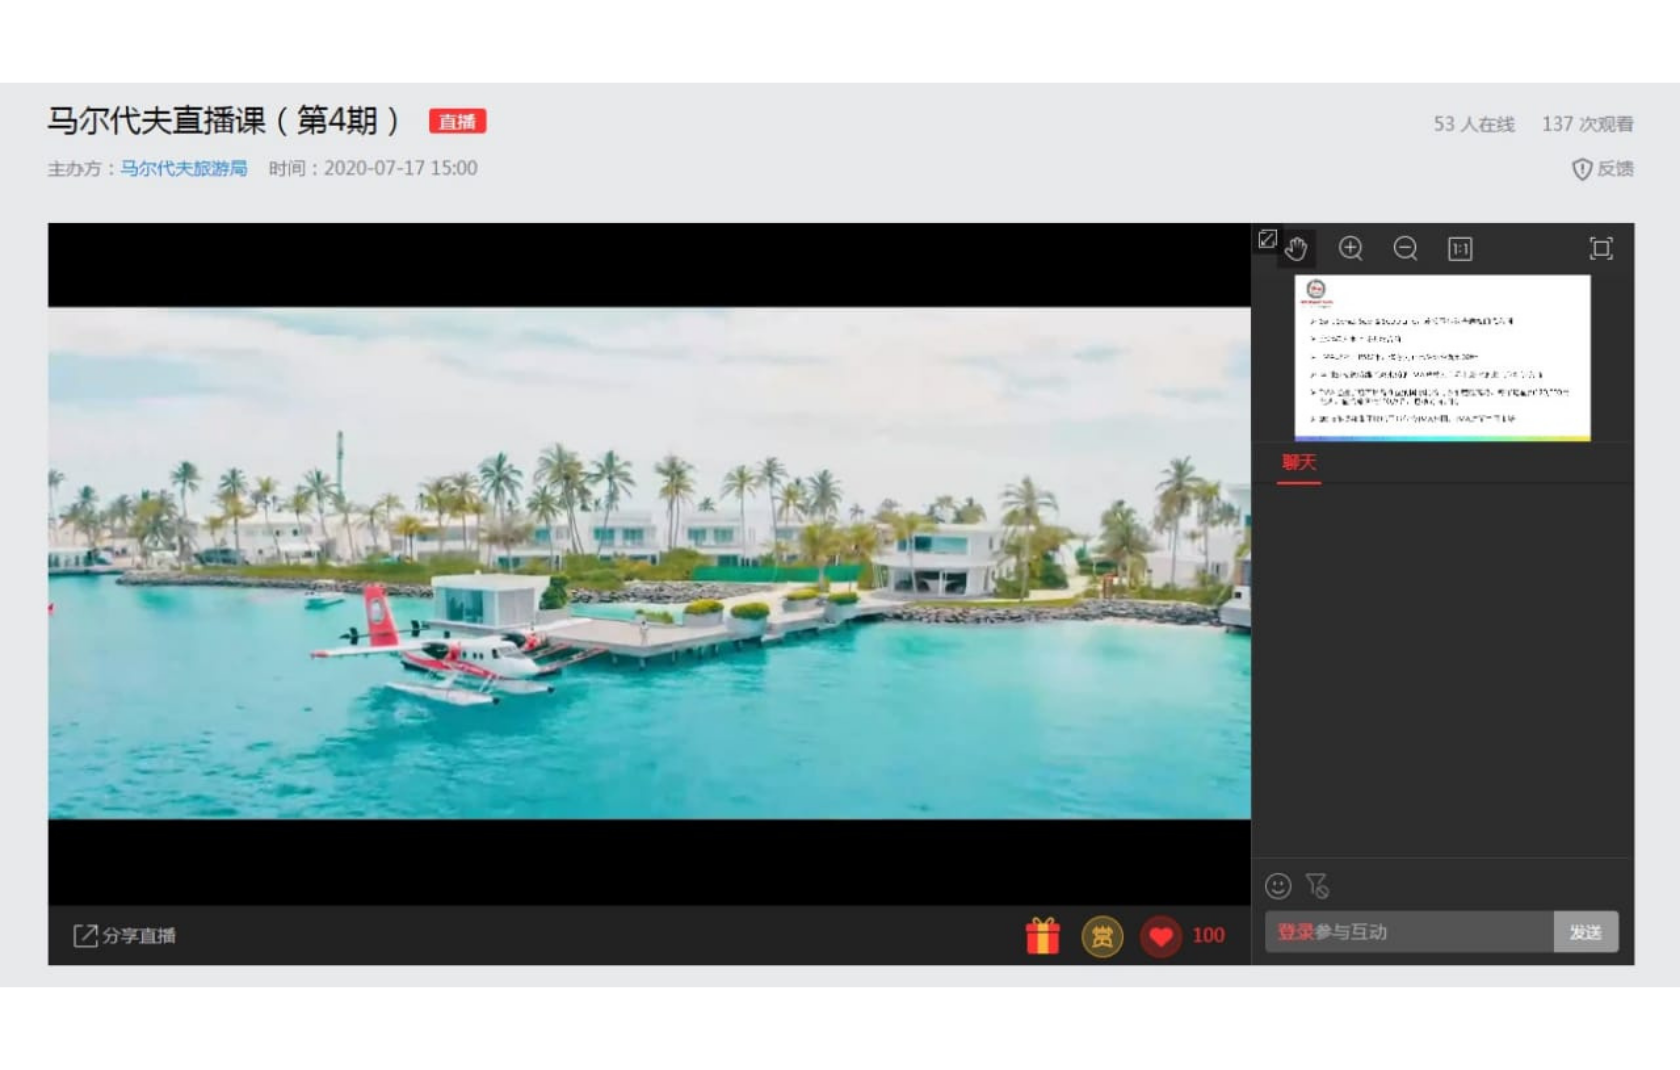Open 马尔代夫旅游局 organizer link
Viewport: 1680px width, 1070px height.
point(184,168)
